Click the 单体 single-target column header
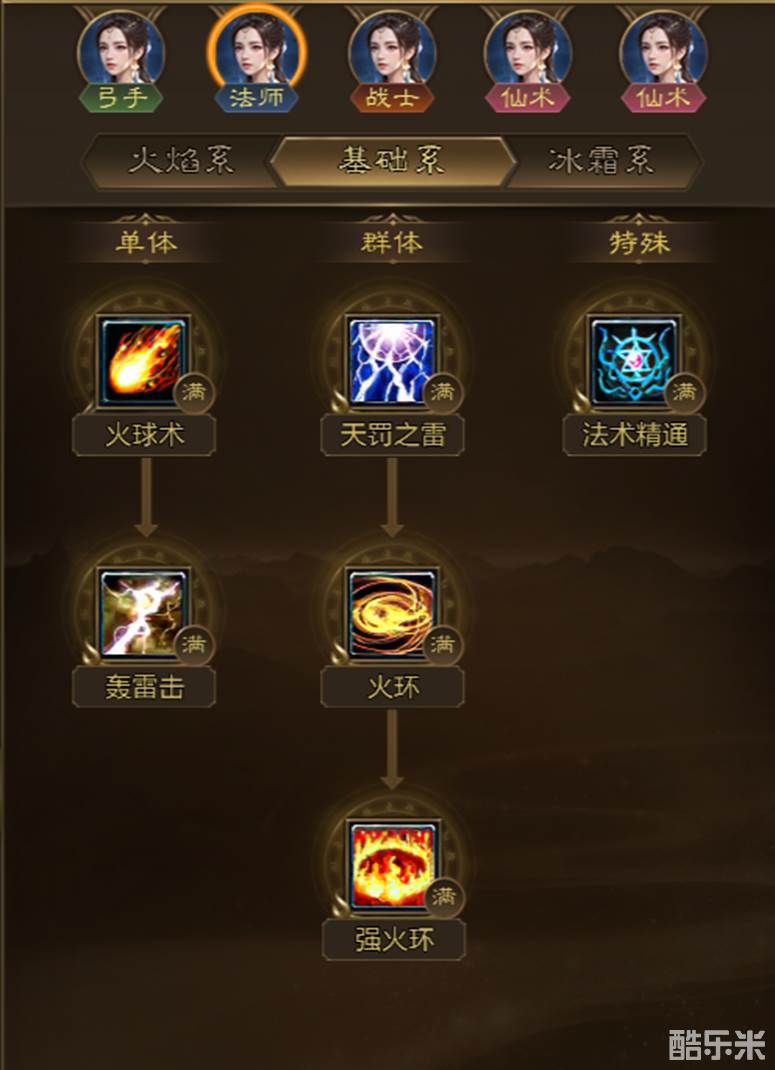 146,244
